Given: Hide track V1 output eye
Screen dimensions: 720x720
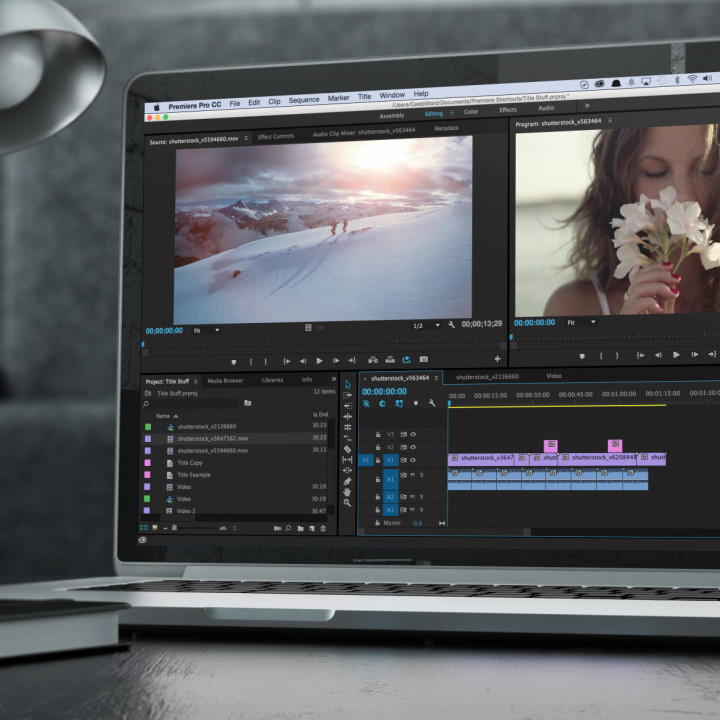Looking at the screenshot, I should [413, 460].
